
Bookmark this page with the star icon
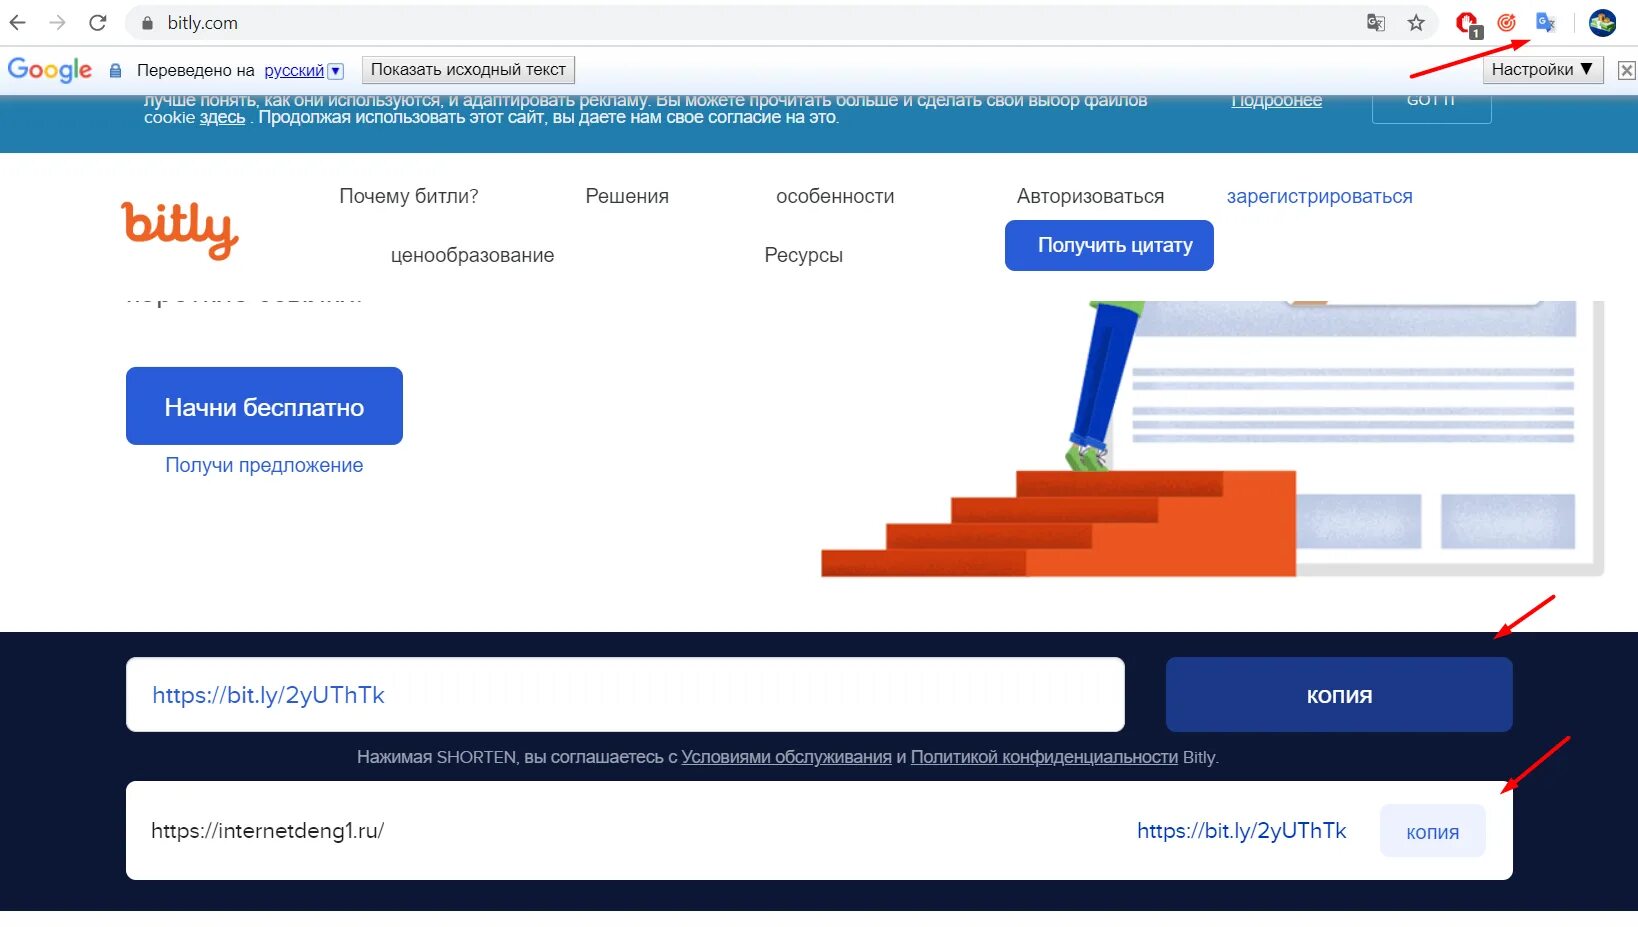point(1416,22)
